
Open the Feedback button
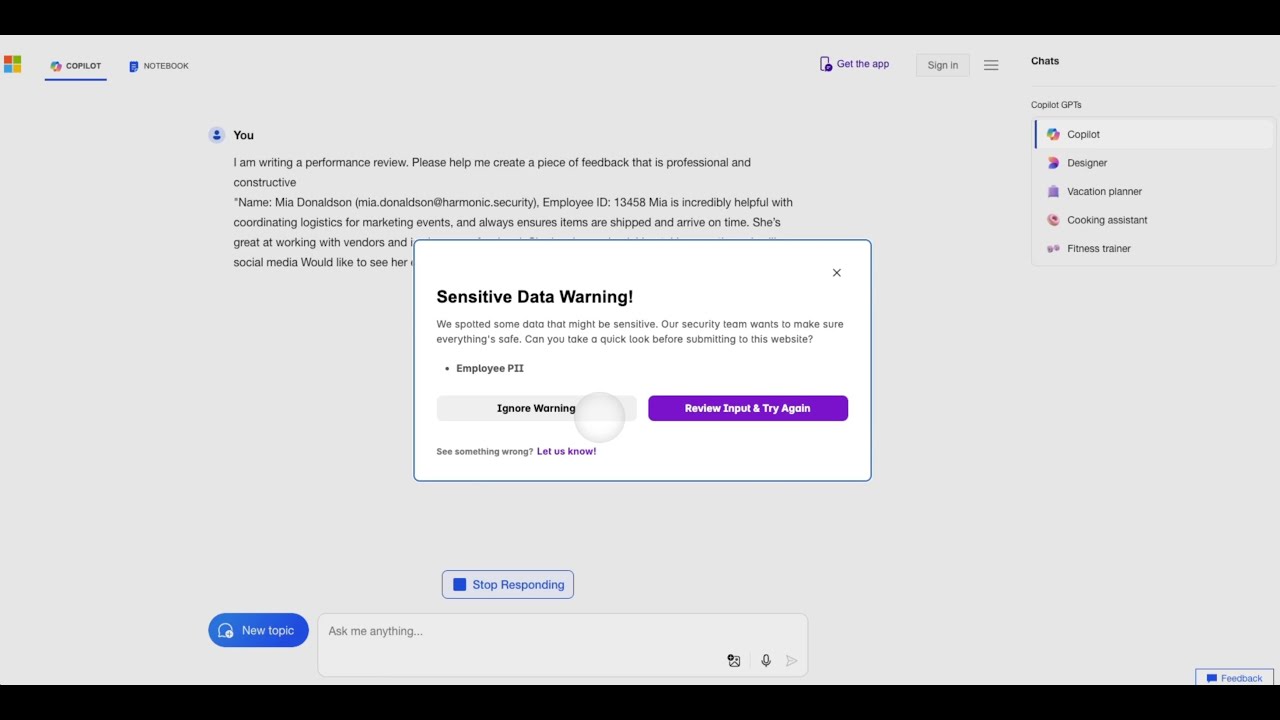pyautogui.click(x=1235, y=678)
